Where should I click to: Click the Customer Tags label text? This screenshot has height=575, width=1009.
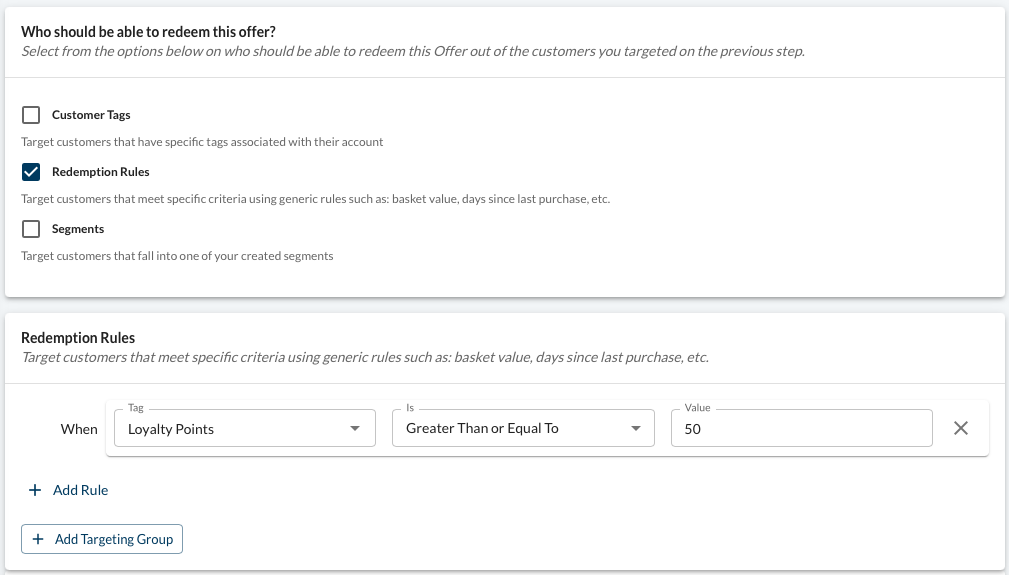click(91, 115)
